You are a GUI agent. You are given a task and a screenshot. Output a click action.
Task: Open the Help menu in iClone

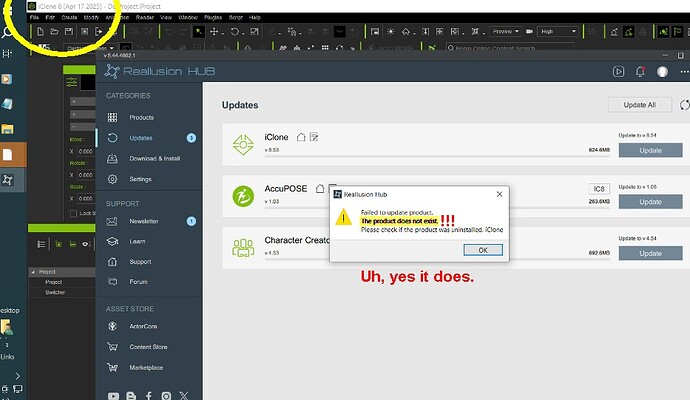pyautogui.click(x=255, y=18)
